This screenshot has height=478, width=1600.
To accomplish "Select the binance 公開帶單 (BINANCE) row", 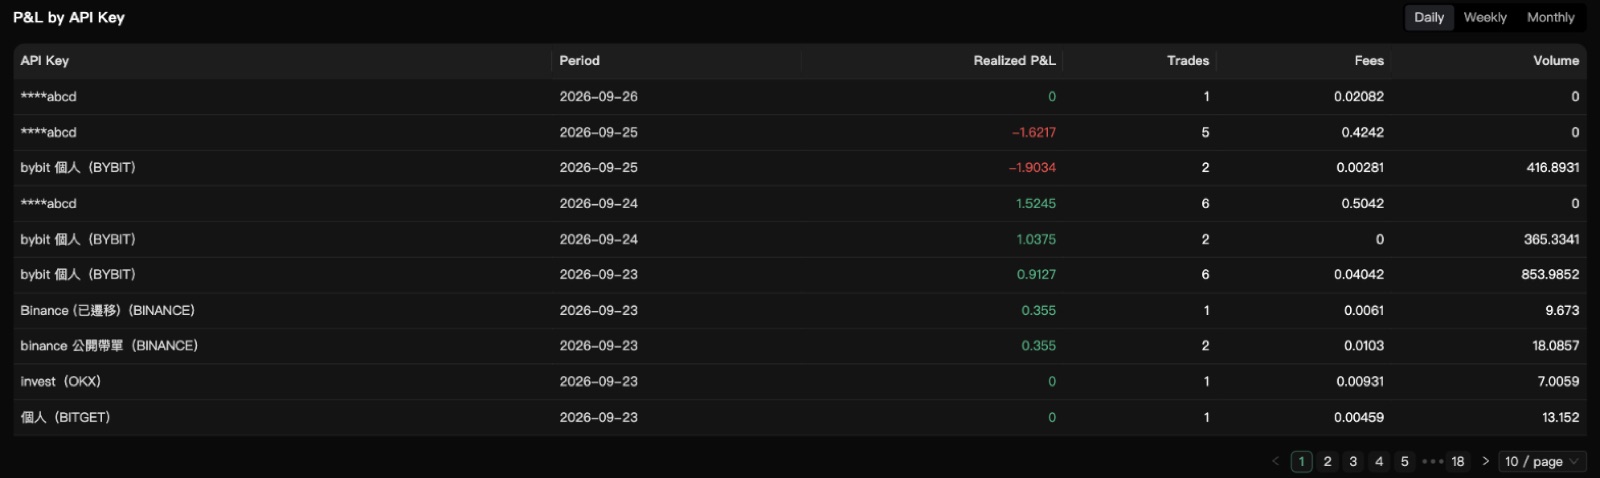I will click(800, 346).
